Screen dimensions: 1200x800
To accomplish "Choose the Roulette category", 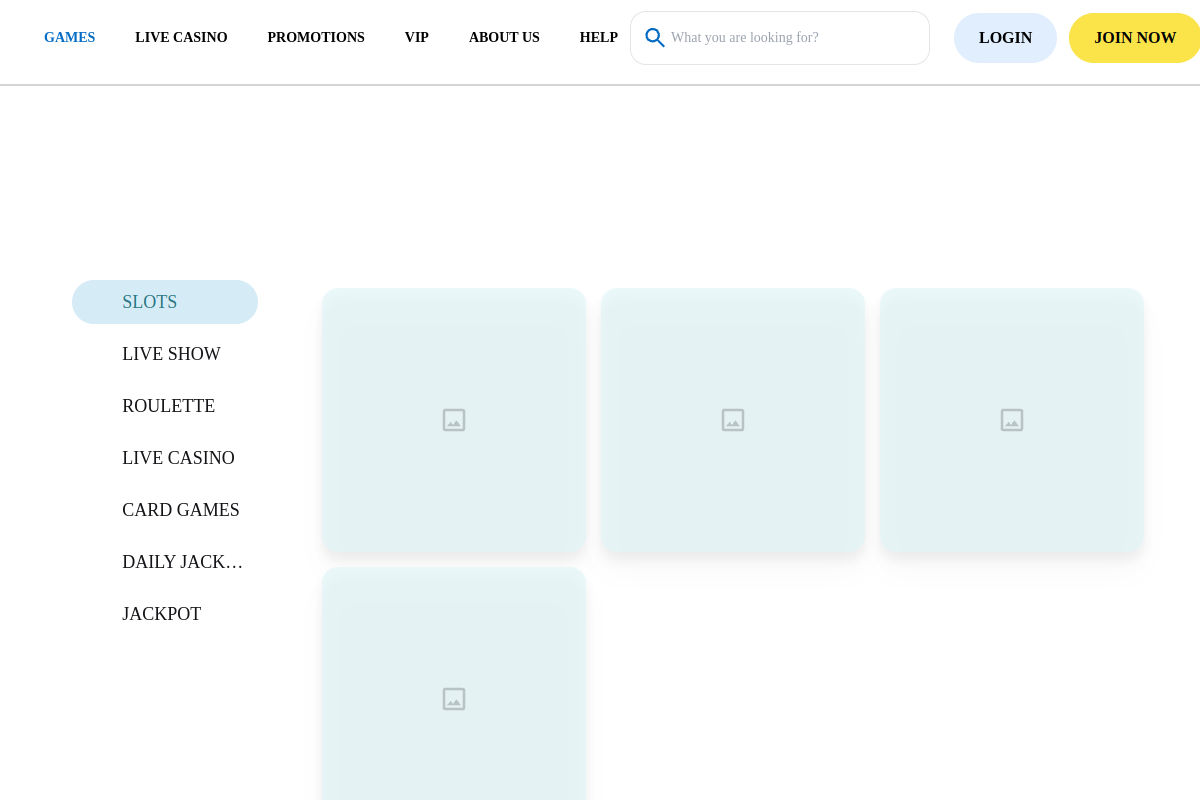I will [165, 406].
